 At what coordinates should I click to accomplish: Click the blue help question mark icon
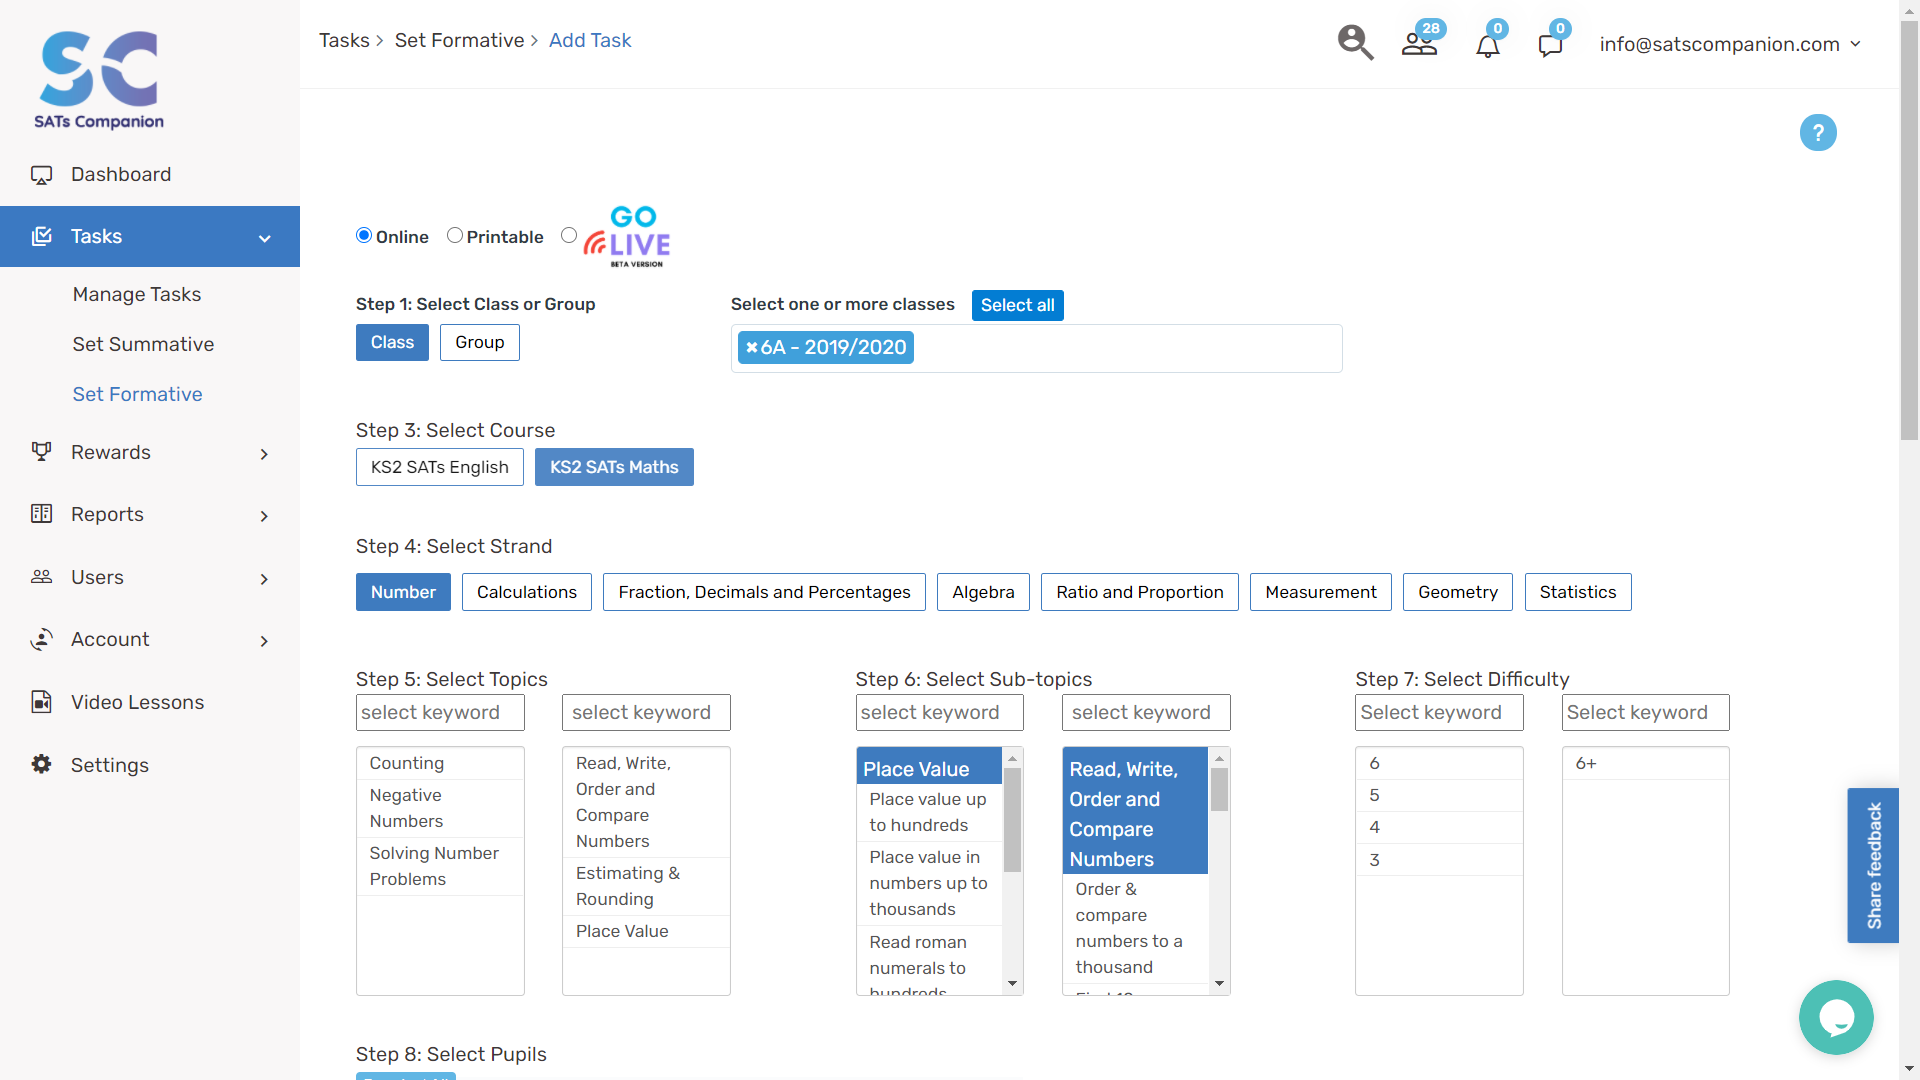1818,132
